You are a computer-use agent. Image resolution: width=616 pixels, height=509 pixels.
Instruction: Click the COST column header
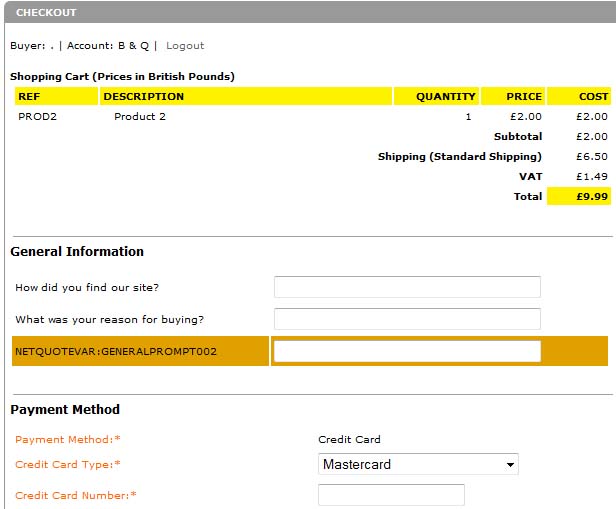pyautogui.click(x=593, y=97)
